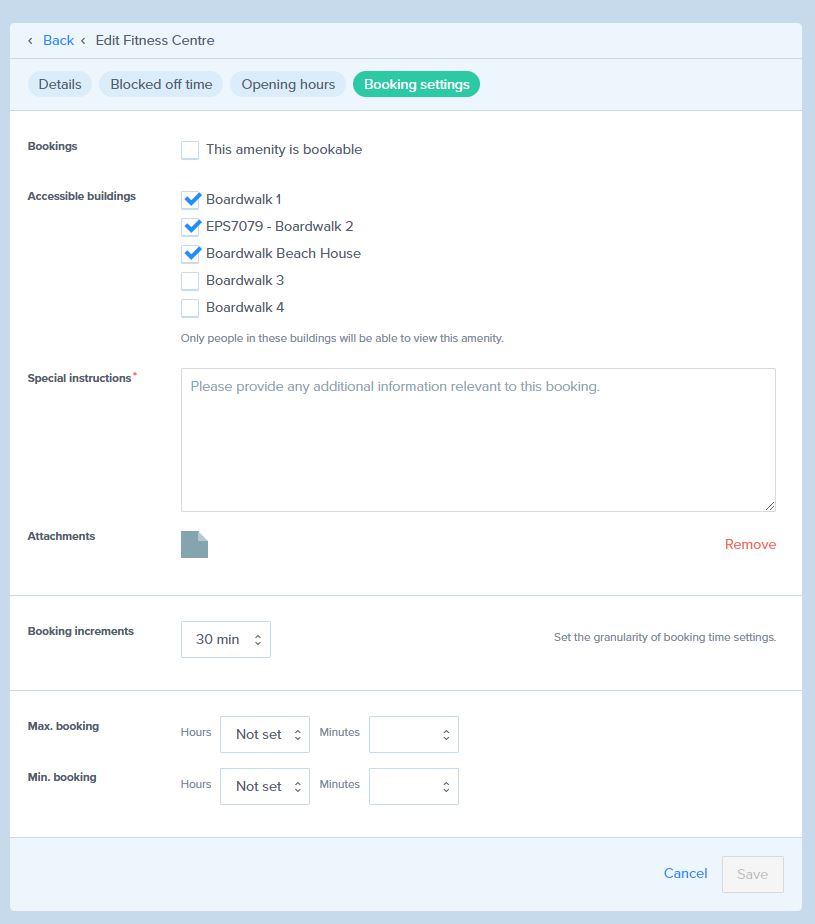Click the 'Min. booking' label
815x924 pixels.
point(62,777)
